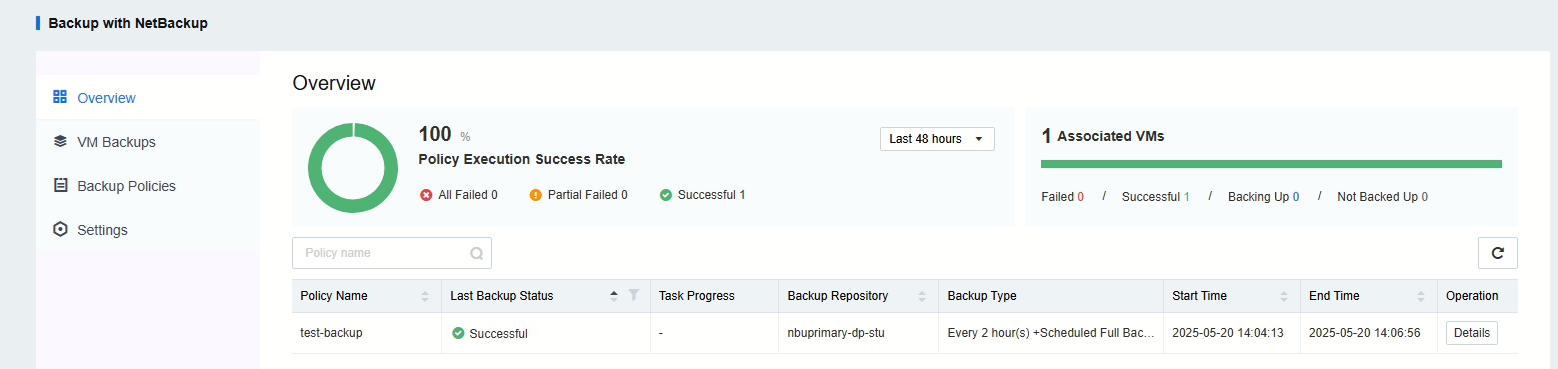
Task: Click green check icon in test-backup row
Action: click(458, 333)
